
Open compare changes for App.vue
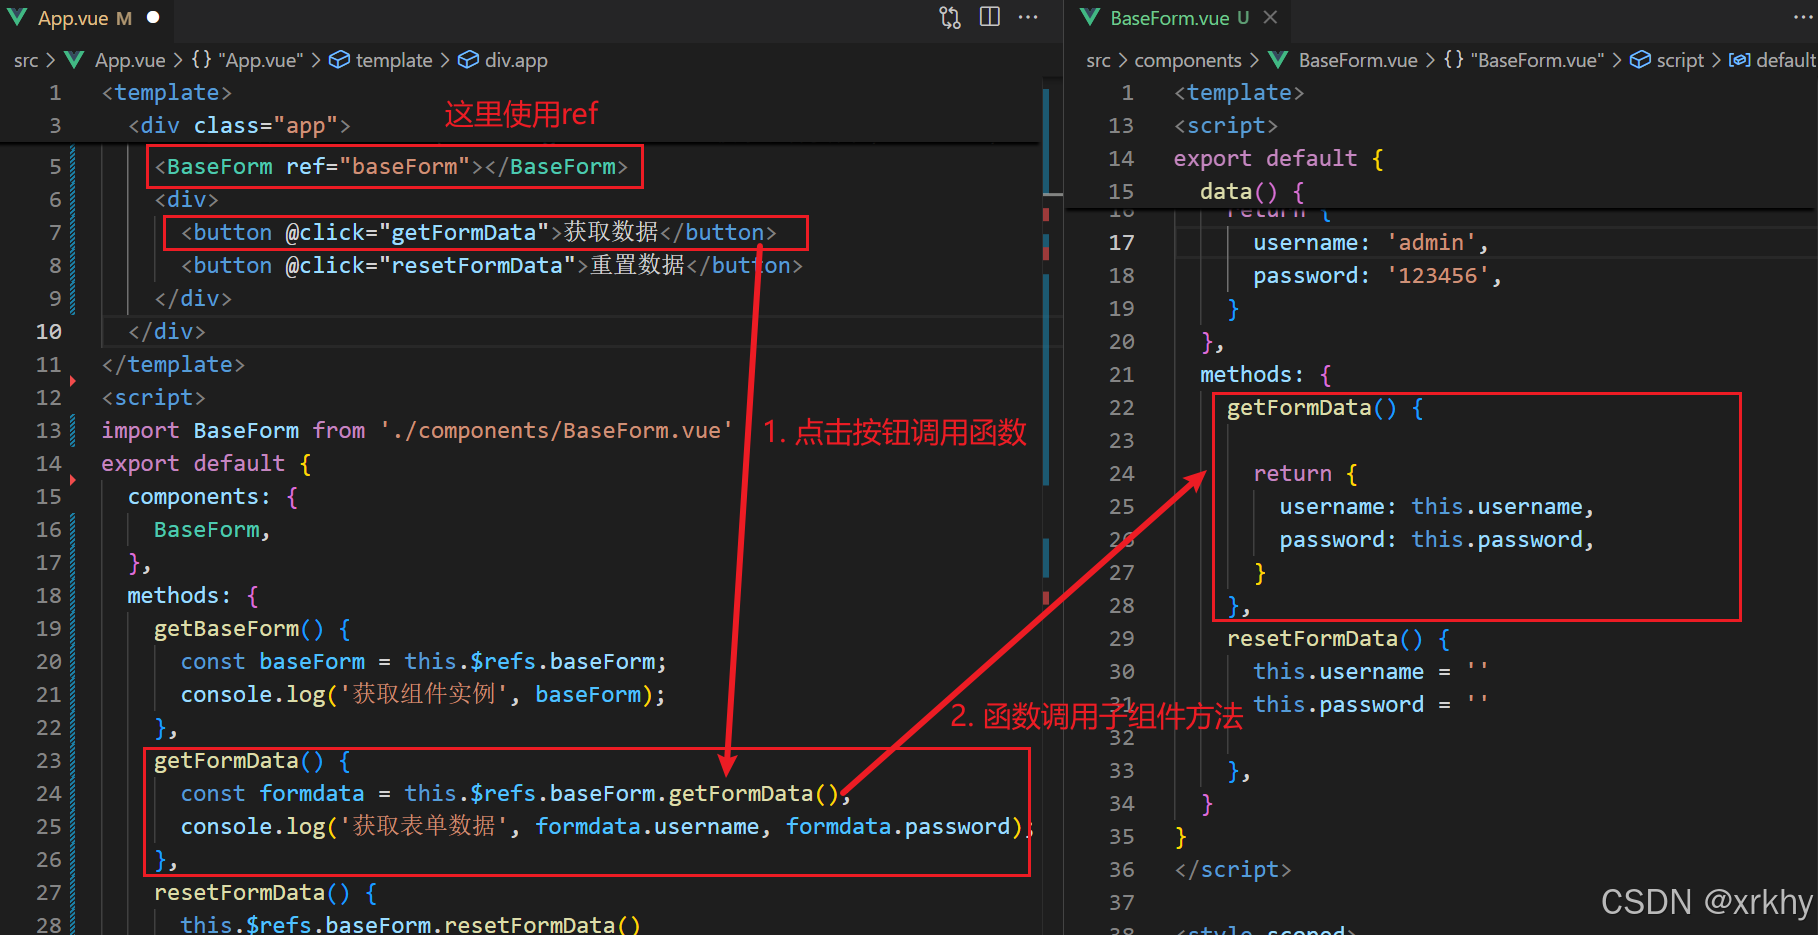click(x=950, y=17)
